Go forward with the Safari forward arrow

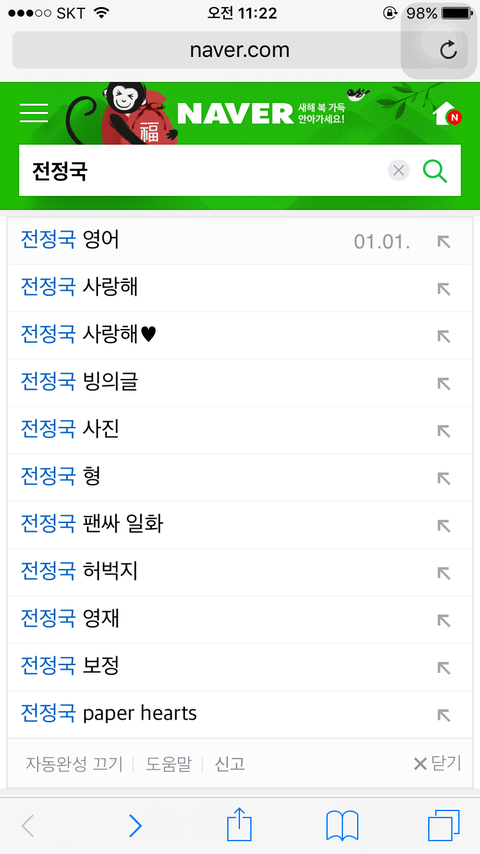point(136,826)
